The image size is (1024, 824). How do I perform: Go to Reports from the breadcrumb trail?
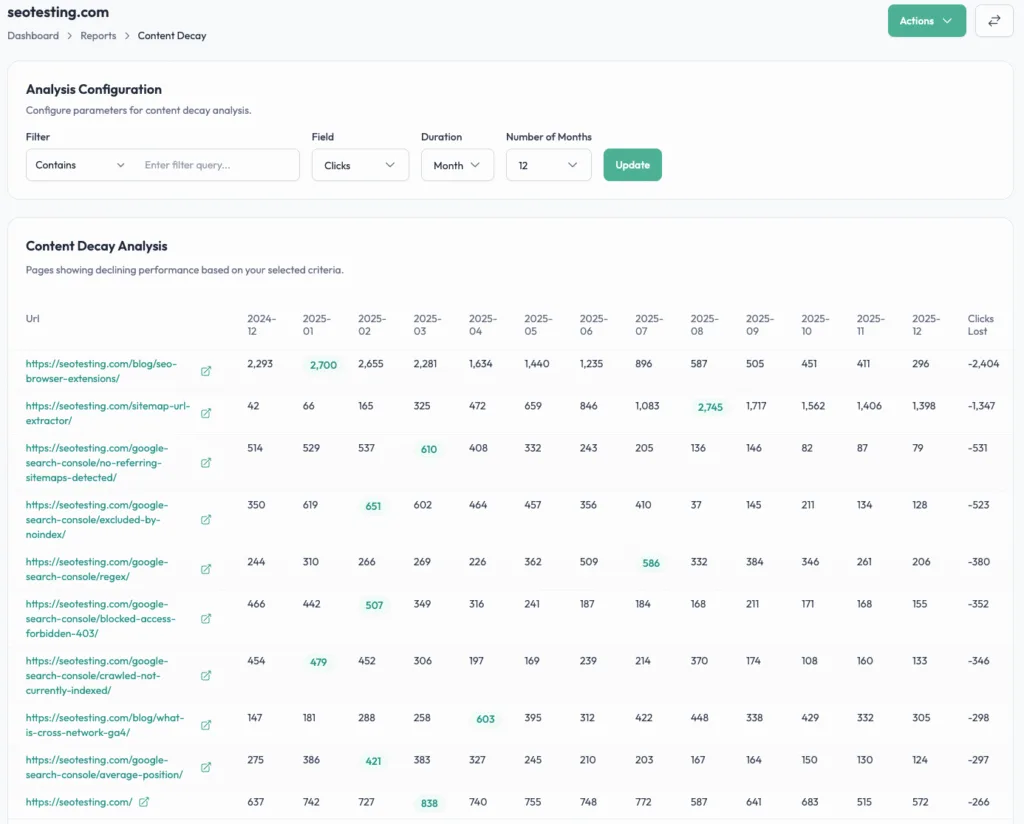[x=98, y=35]
